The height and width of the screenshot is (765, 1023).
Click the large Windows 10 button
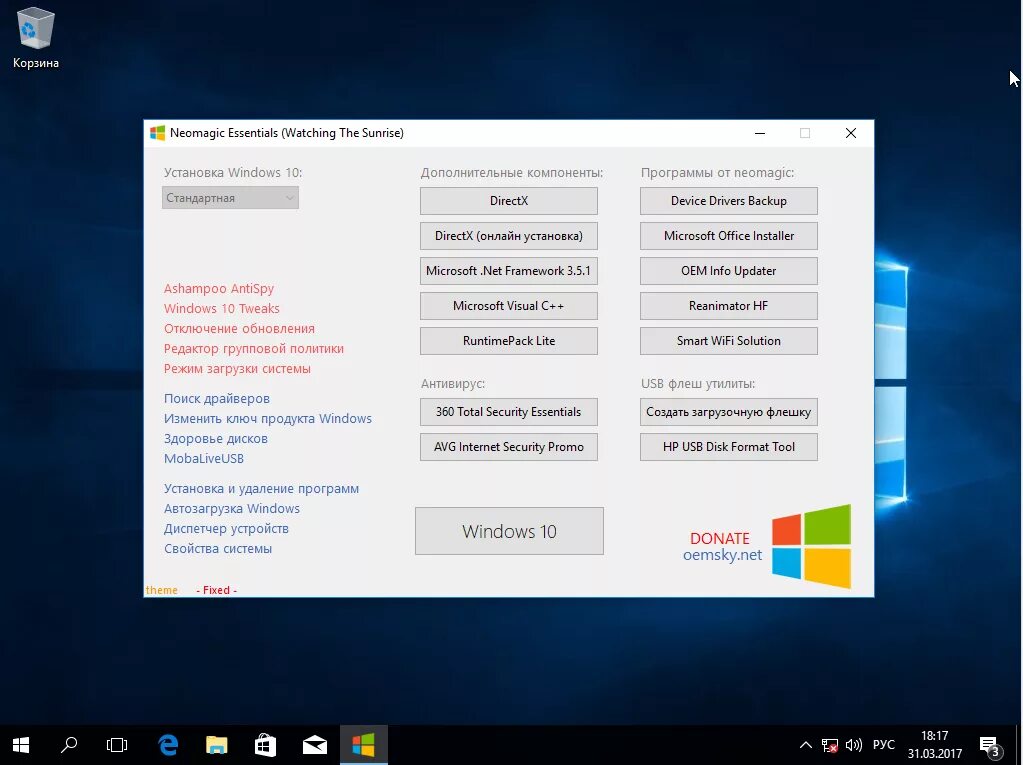509,532
